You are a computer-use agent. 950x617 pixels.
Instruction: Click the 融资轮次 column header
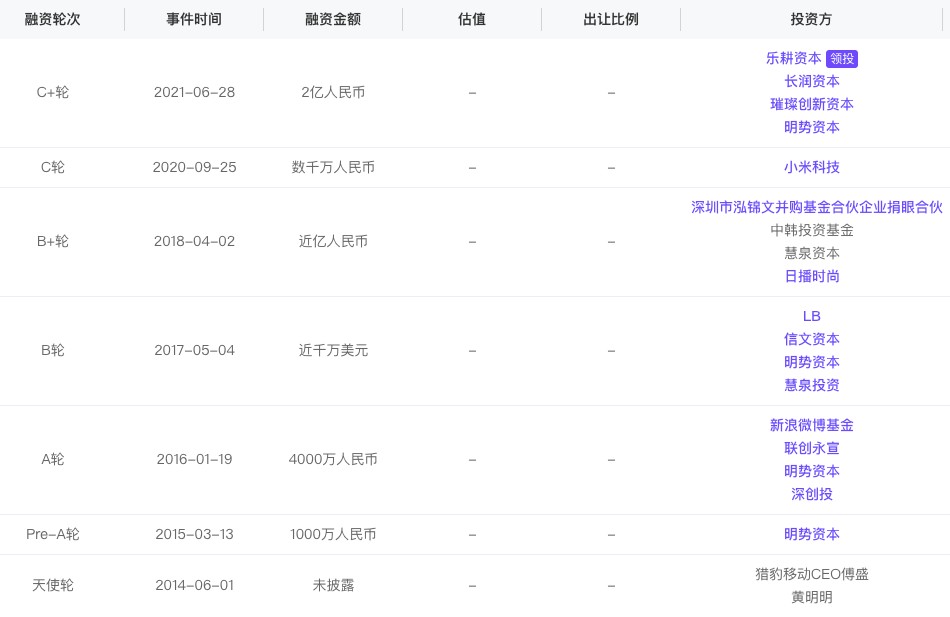(x=52, y=19)
